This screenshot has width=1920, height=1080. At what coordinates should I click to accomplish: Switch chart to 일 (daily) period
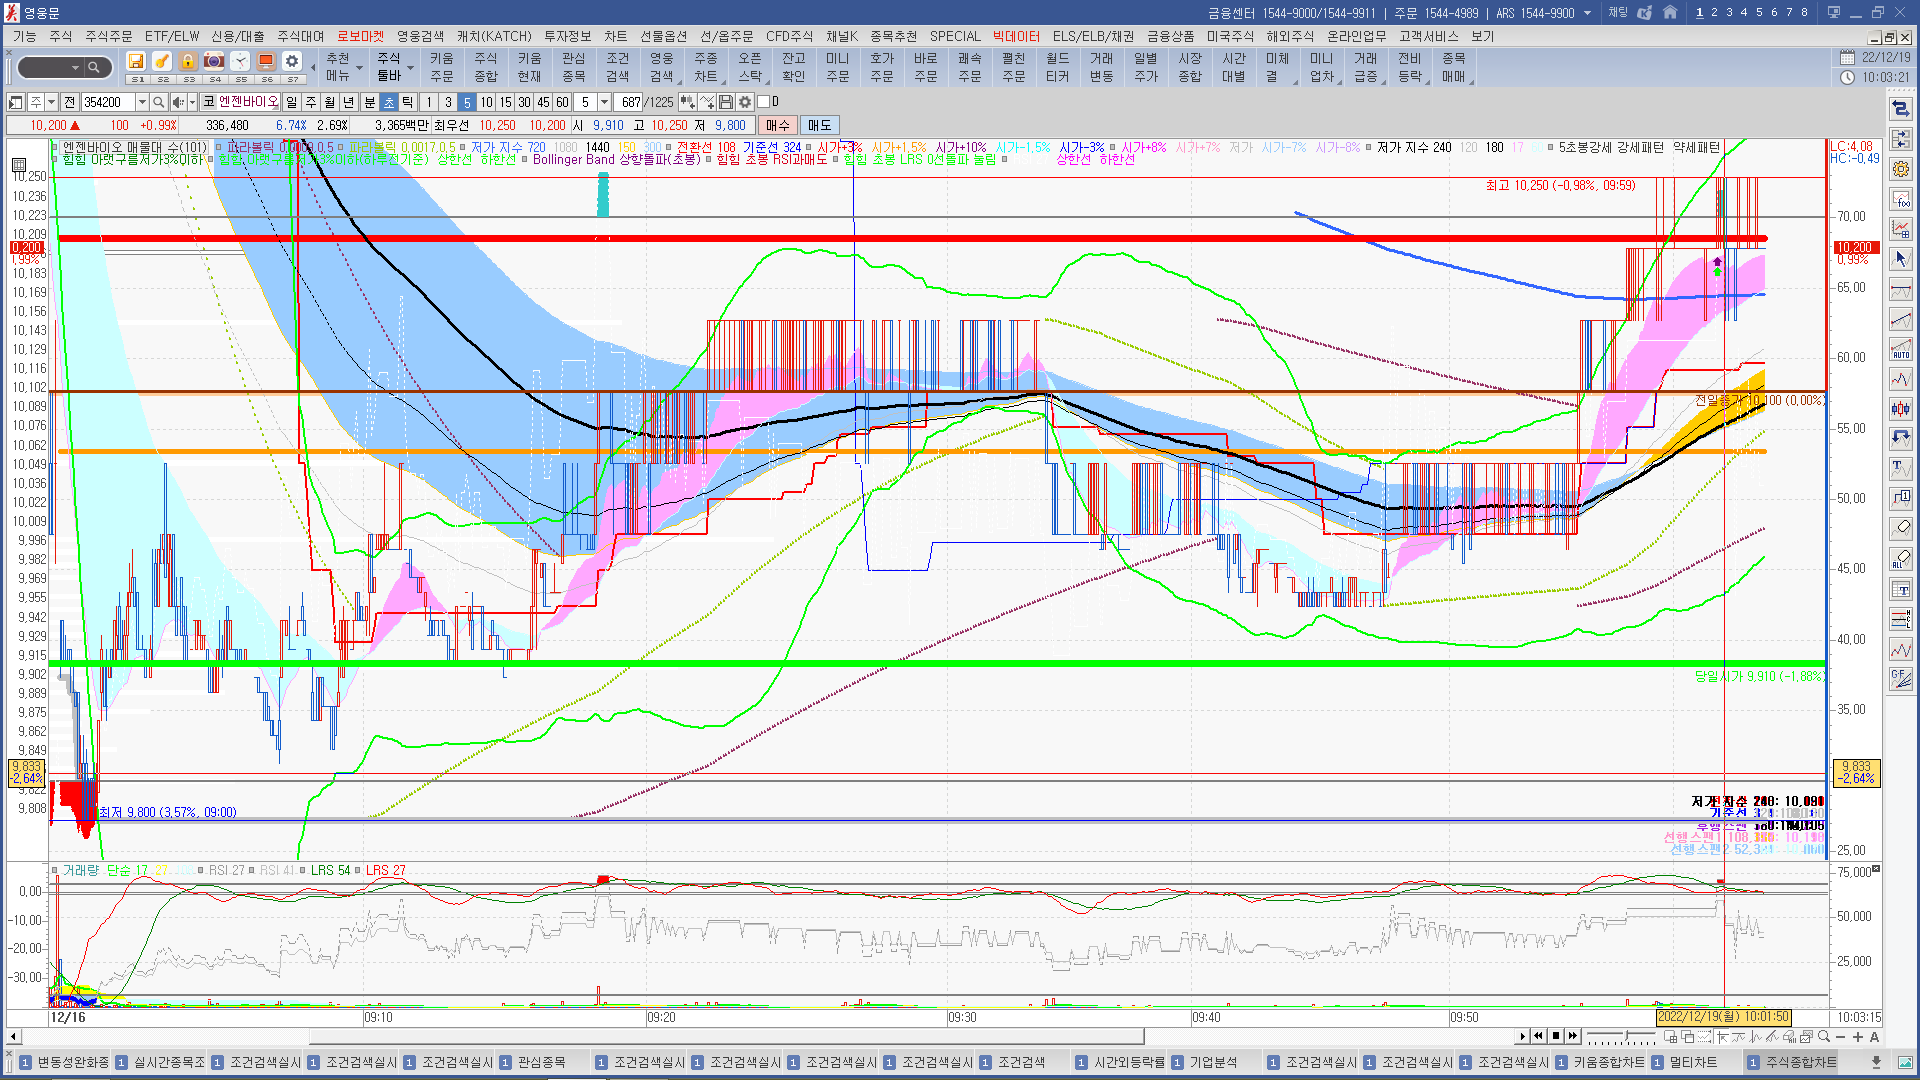click(291, 102)
